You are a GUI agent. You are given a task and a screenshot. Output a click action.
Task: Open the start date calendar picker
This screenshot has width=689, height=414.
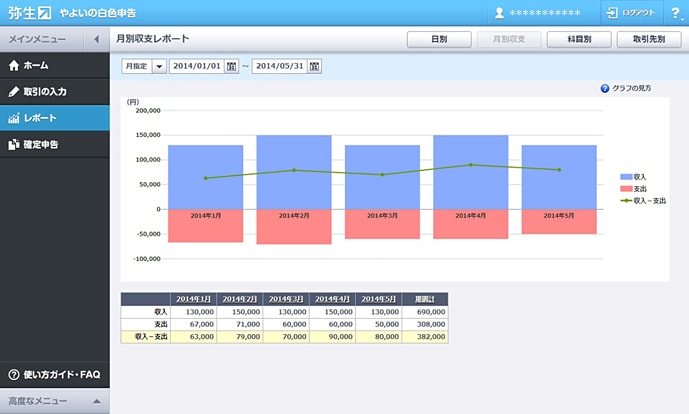(232, 66)
